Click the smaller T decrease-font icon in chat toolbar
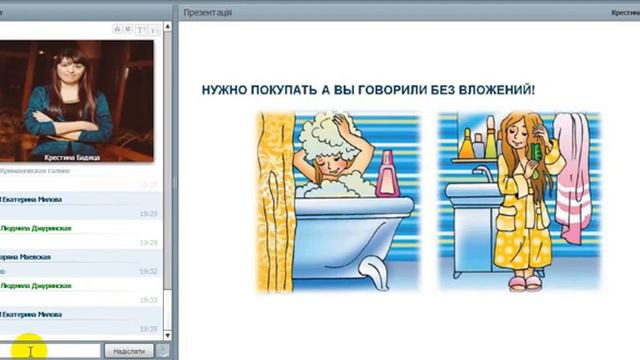Viewport: 640px width, 360px height. coord(154,30)
